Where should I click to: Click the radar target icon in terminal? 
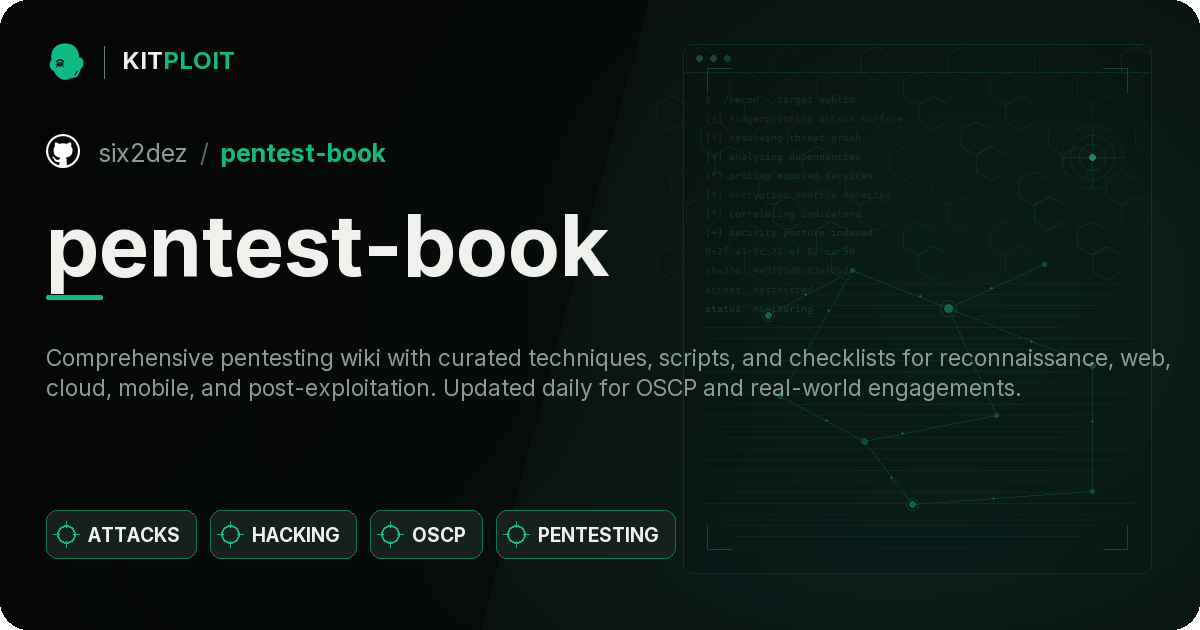point(1092,157)
